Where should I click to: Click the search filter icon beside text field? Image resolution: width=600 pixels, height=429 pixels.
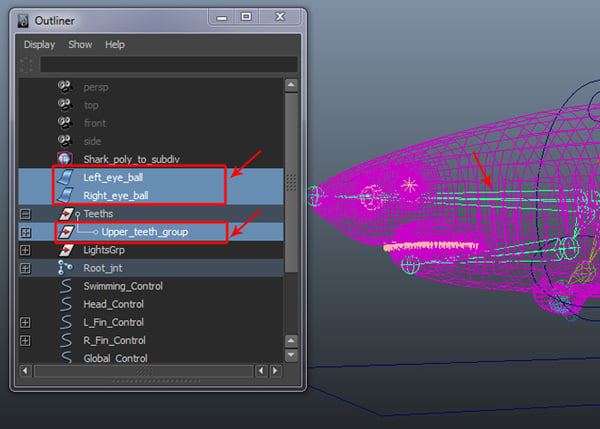point(26,65)
